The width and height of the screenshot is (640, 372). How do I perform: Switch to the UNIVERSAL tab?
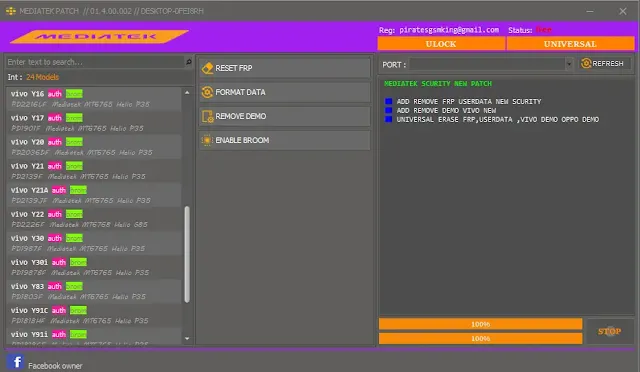[x=570, y=44]
